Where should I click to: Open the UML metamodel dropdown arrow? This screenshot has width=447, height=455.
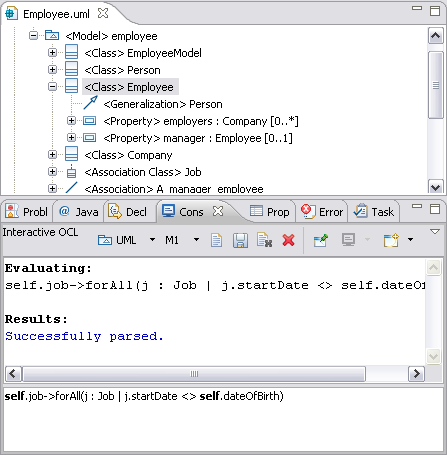tap(152, 239)
